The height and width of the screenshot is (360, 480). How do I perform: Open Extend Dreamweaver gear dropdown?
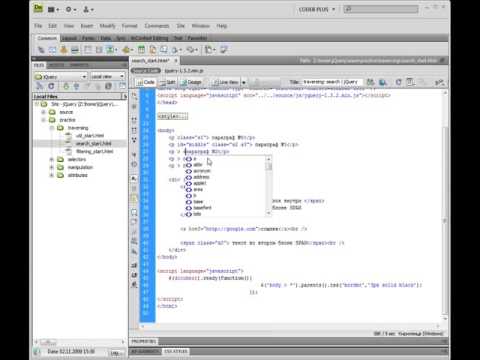tap(71, 9)
